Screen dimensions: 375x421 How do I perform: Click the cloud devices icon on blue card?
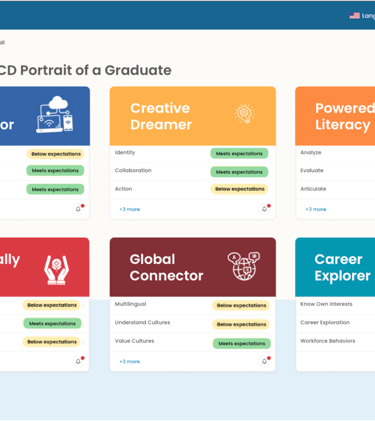click(x=55, y=115)
